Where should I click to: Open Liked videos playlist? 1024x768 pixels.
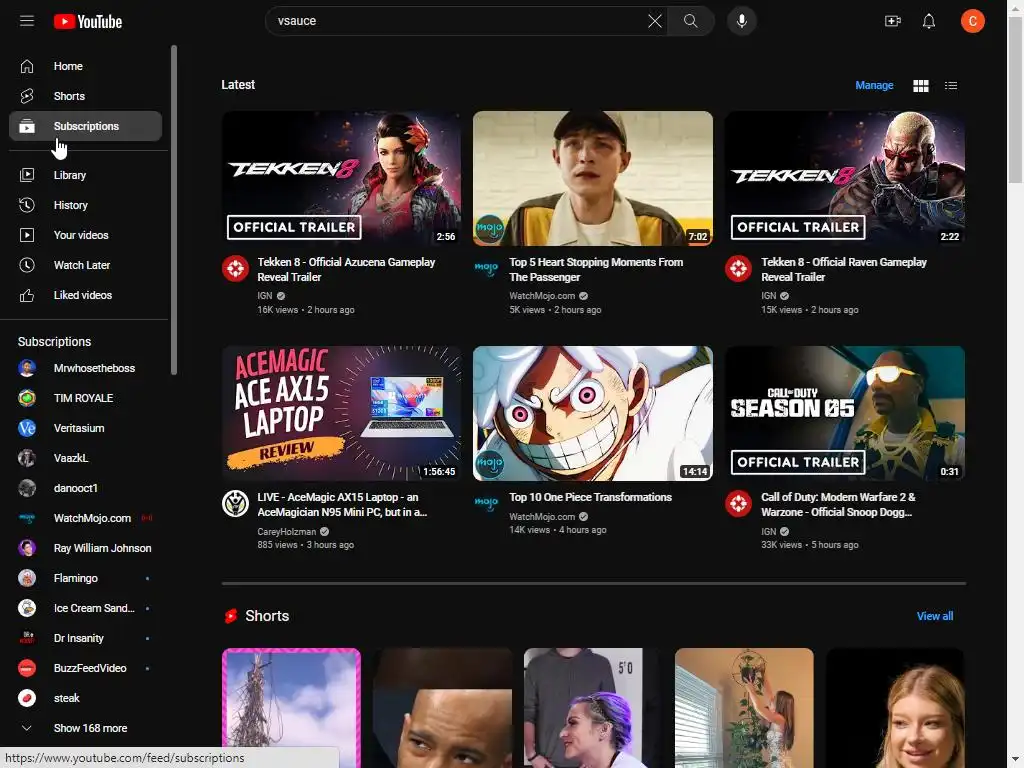86,295
